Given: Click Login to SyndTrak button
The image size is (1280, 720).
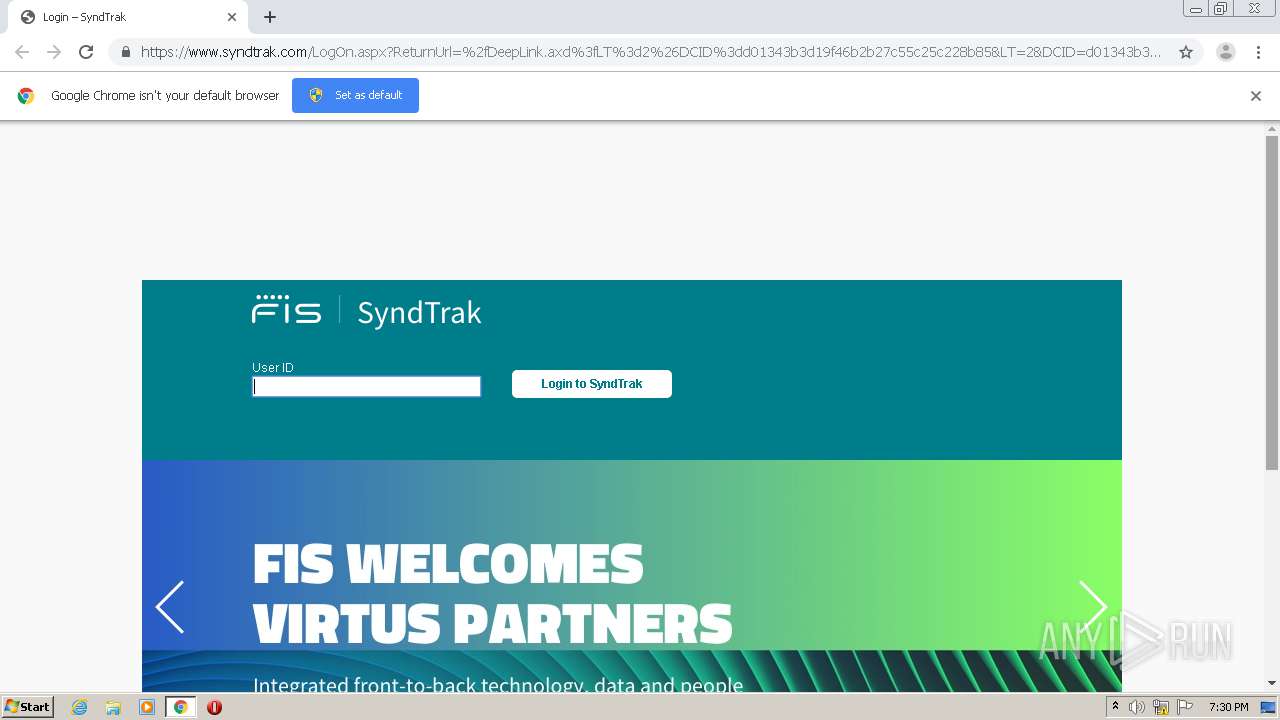Looking at the screenshot, I should [592, 384].
